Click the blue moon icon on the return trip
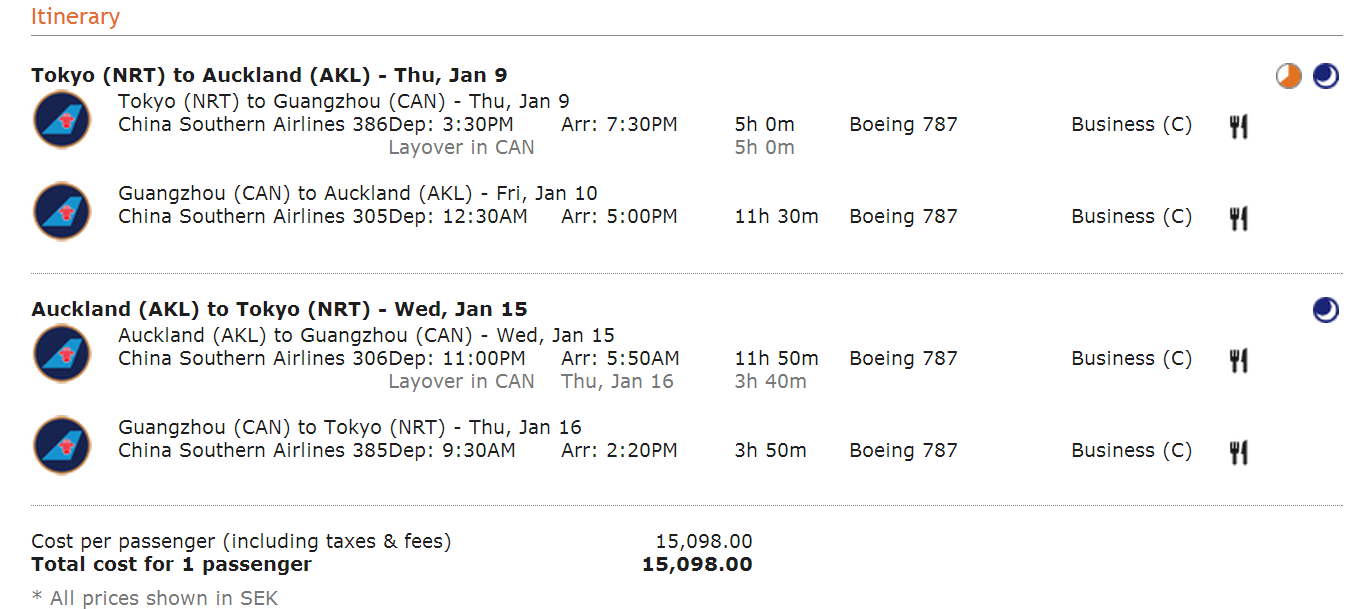 (1326, 310)
